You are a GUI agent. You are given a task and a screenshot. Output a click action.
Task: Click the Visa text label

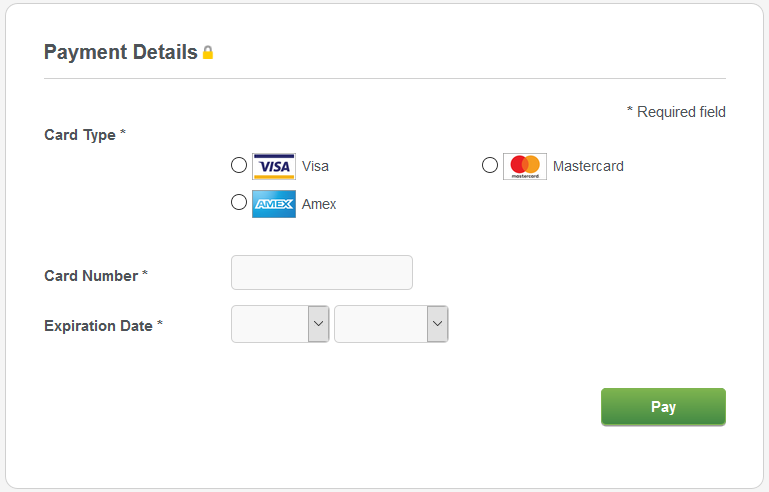coord(315,166)
